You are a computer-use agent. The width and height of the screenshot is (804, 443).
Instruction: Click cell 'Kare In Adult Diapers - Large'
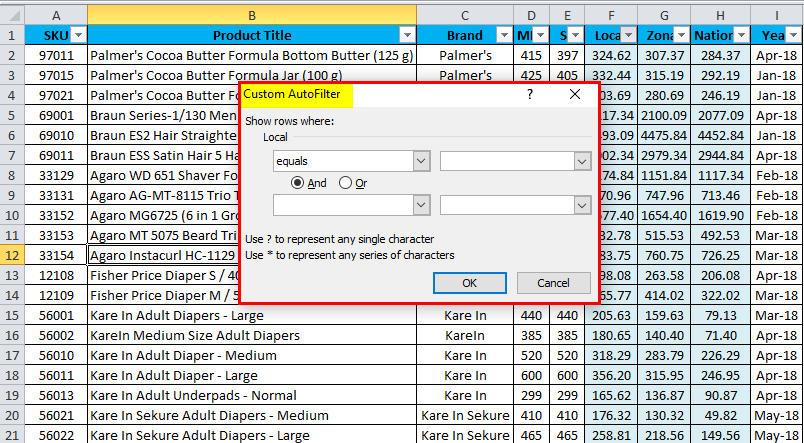tap(252, 315)
